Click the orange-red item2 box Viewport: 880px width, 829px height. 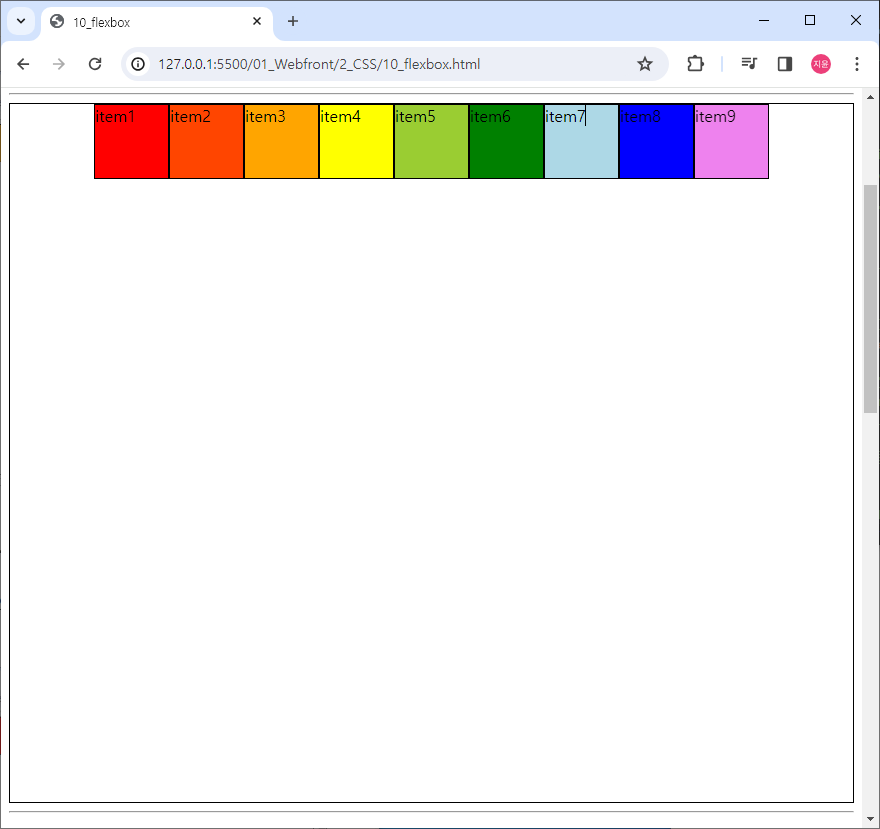207,141
